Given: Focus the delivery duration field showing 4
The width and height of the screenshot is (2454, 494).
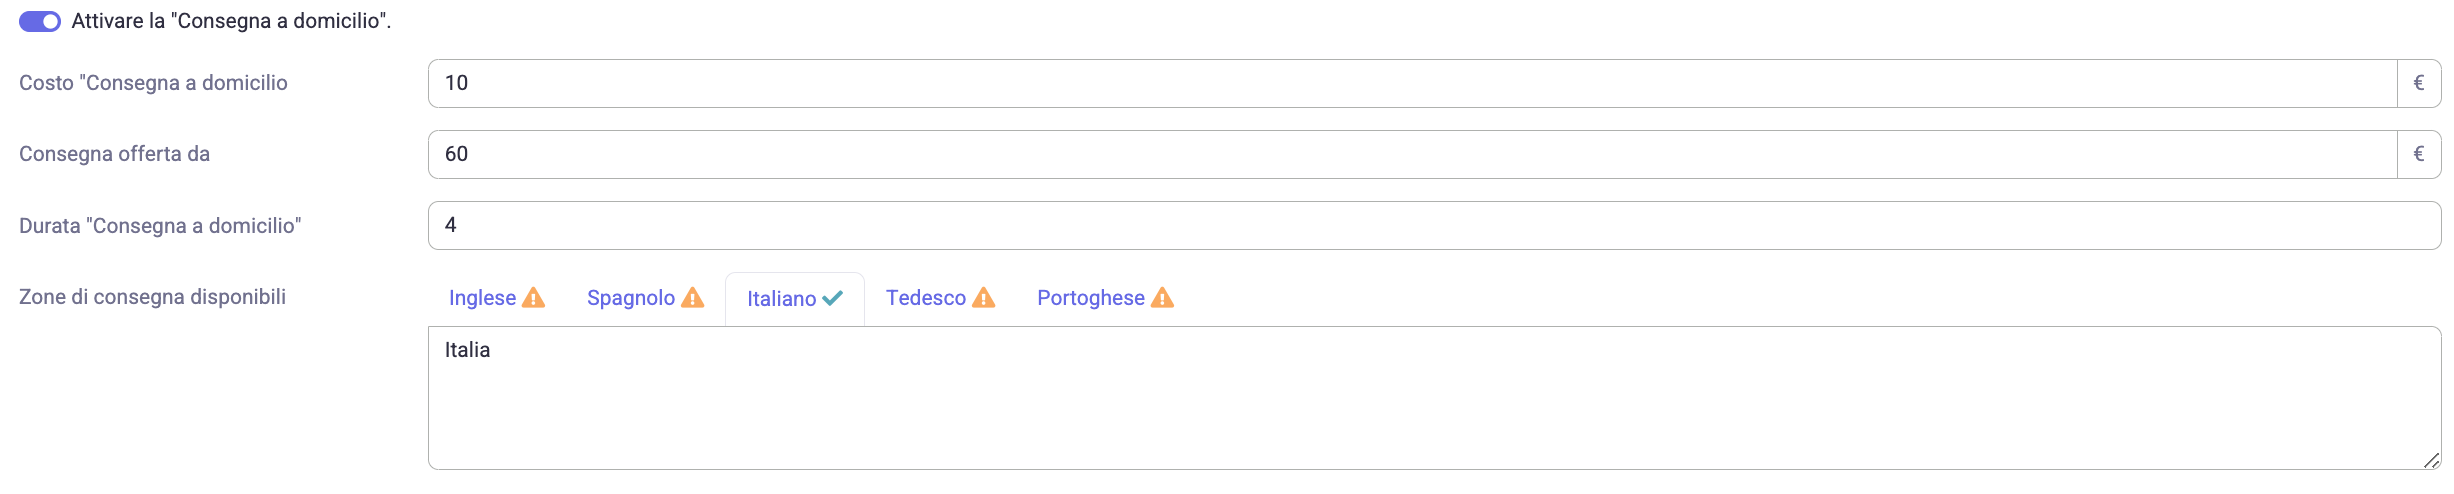Looking at the screenshot, I should [x=1434, y=225].
